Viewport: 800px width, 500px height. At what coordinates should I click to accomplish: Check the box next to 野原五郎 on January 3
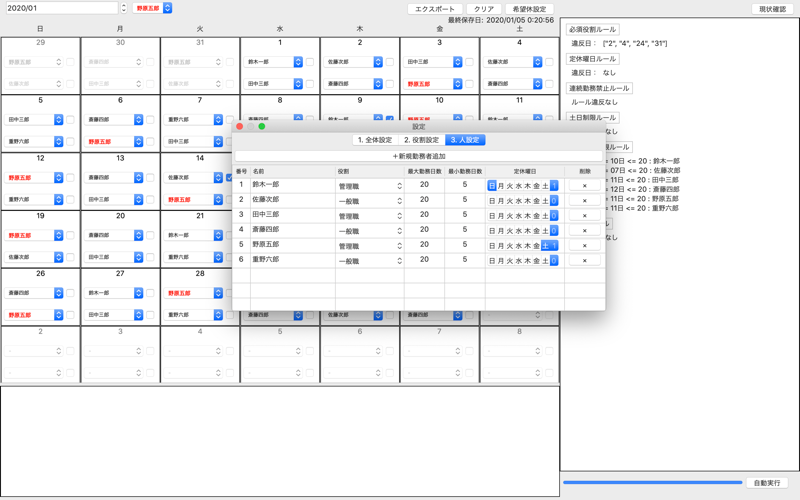tap(469, 84)
